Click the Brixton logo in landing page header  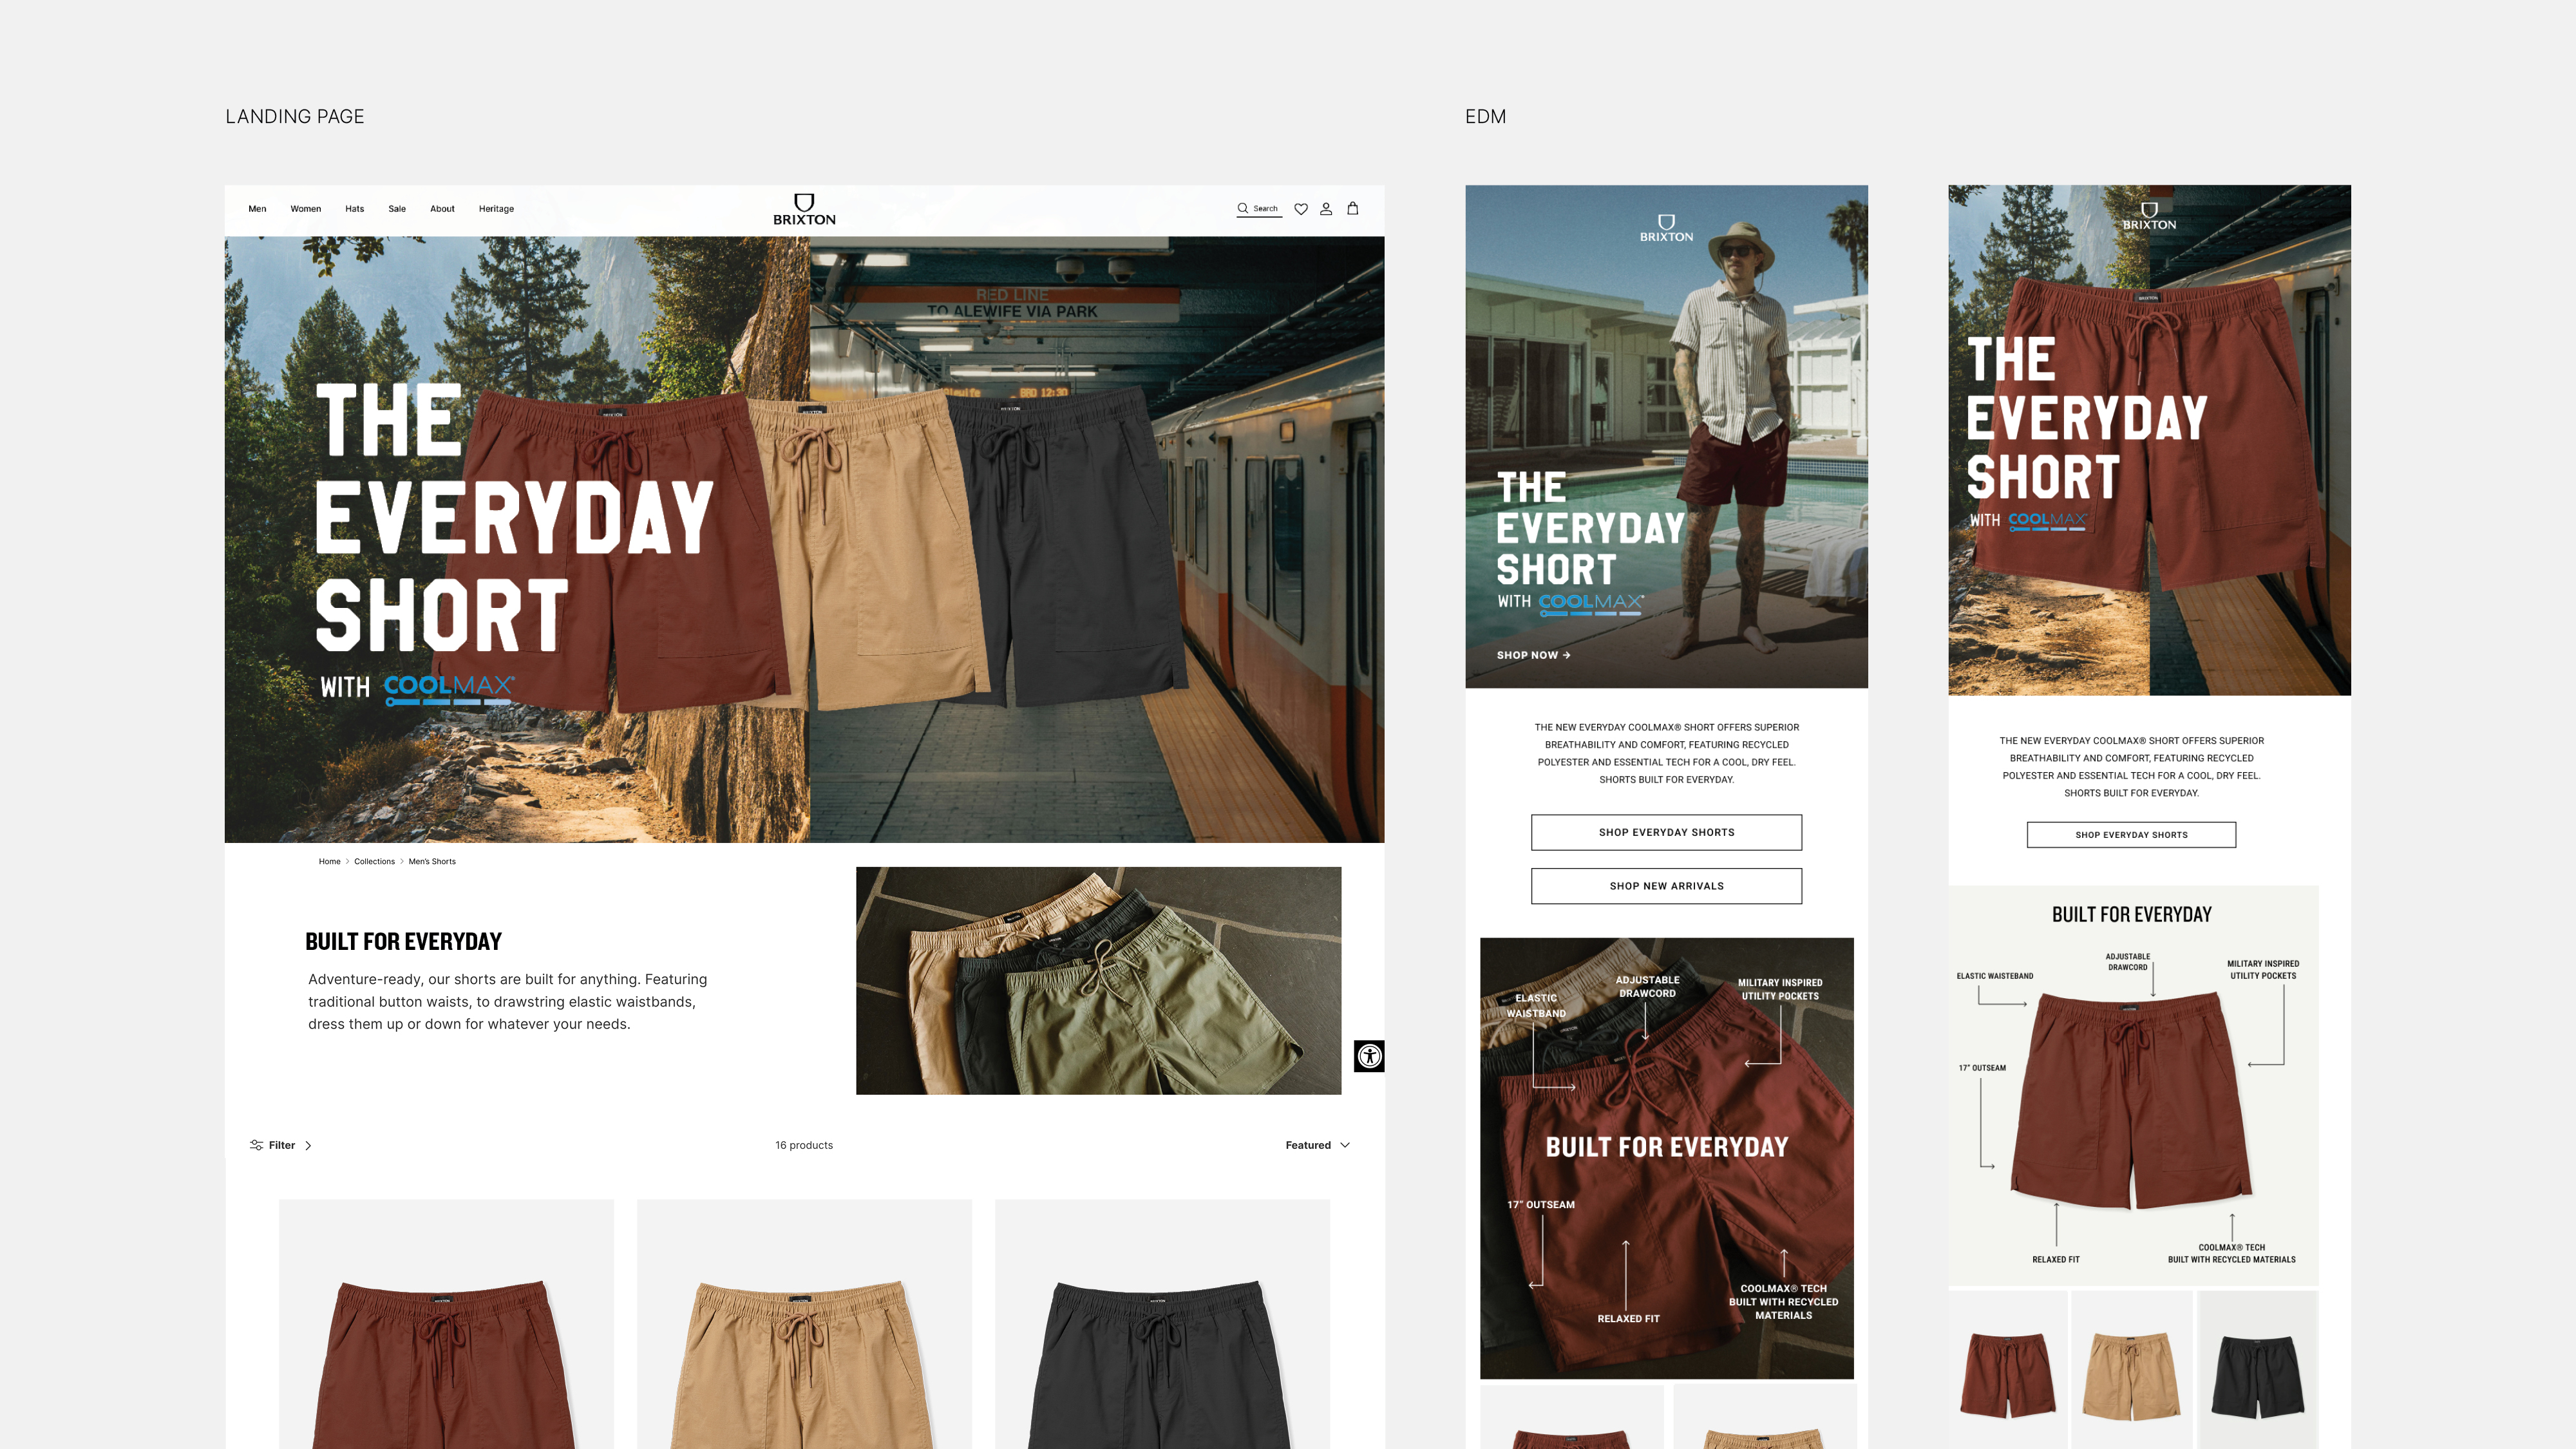[804, 210]
